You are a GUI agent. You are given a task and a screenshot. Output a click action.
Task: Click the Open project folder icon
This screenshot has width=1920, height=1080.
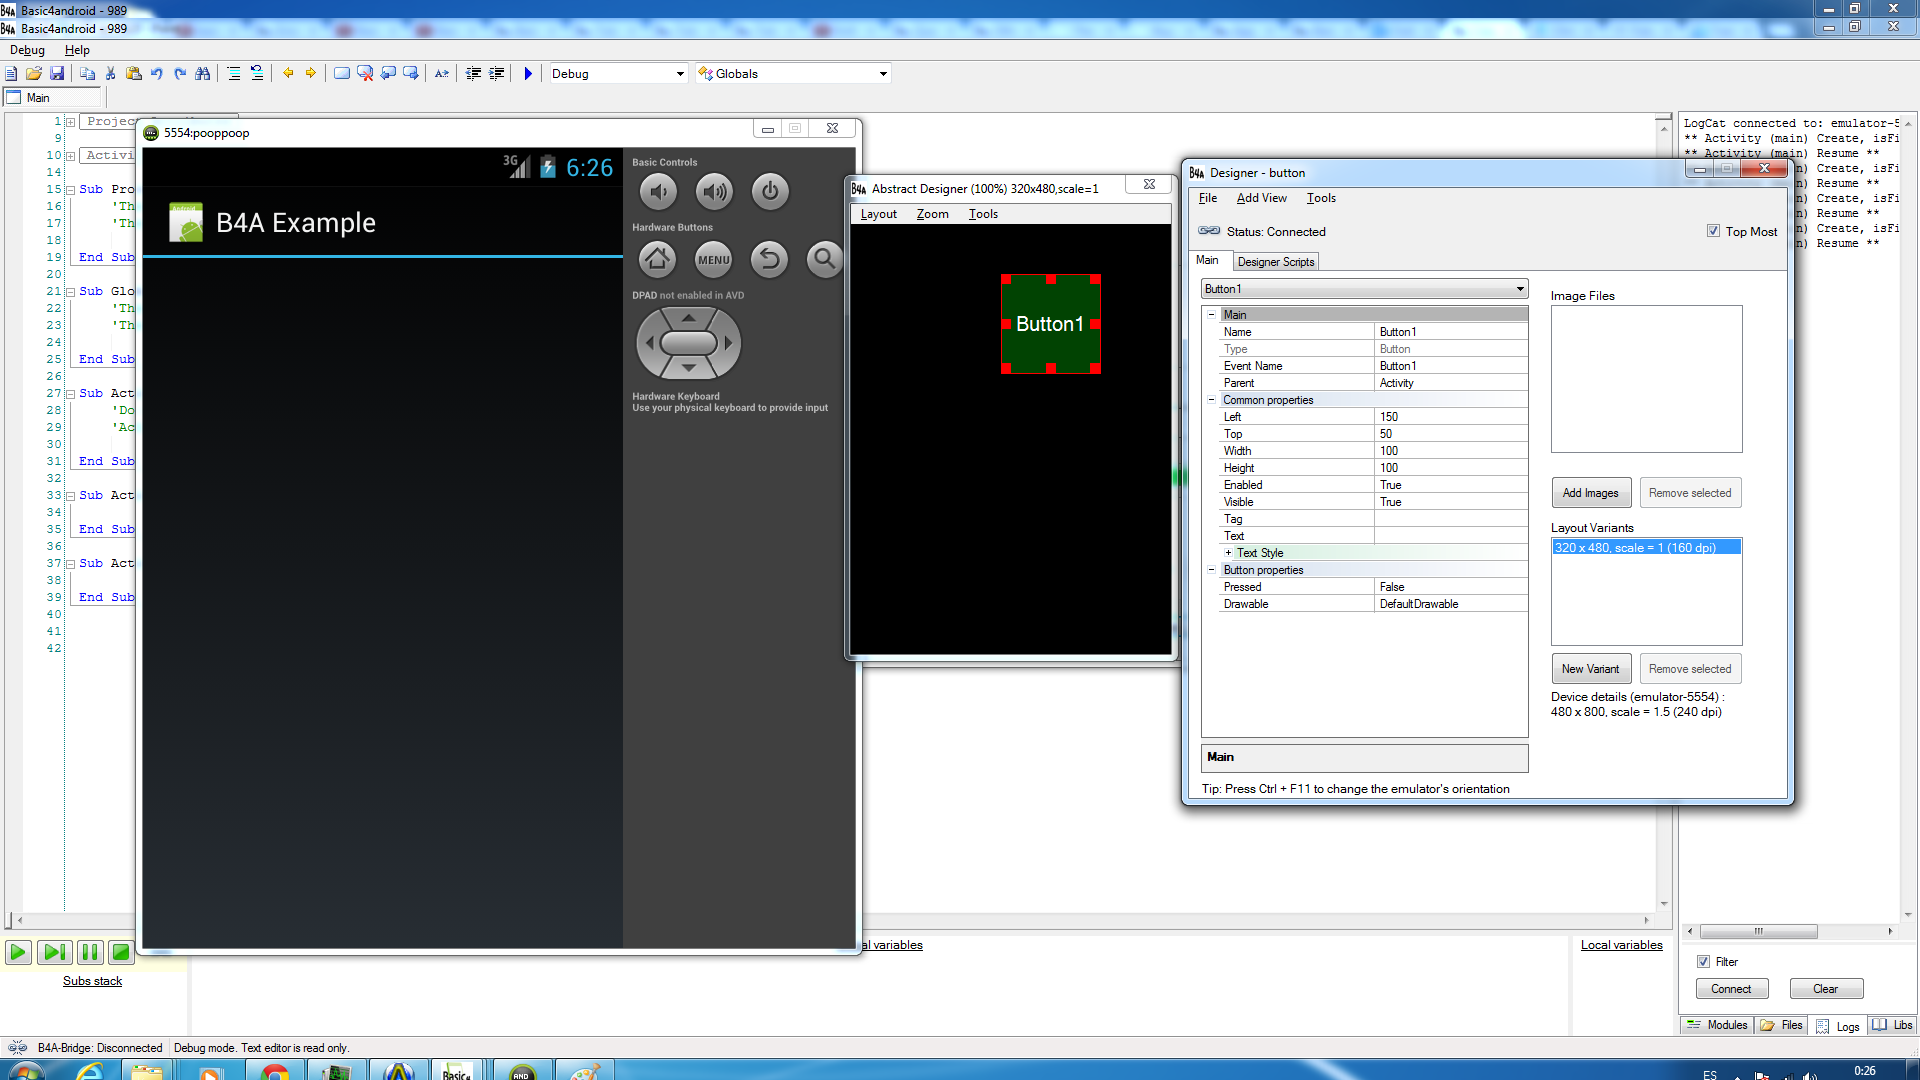[x=34, y=73]
